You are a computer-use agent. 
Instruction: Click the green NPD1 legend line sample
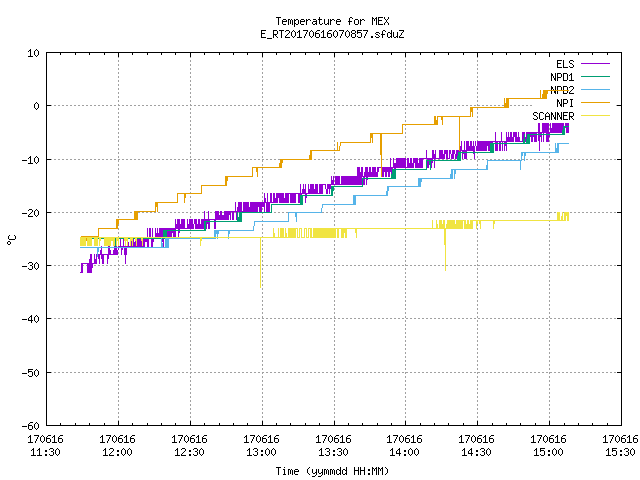coord(595,76)
